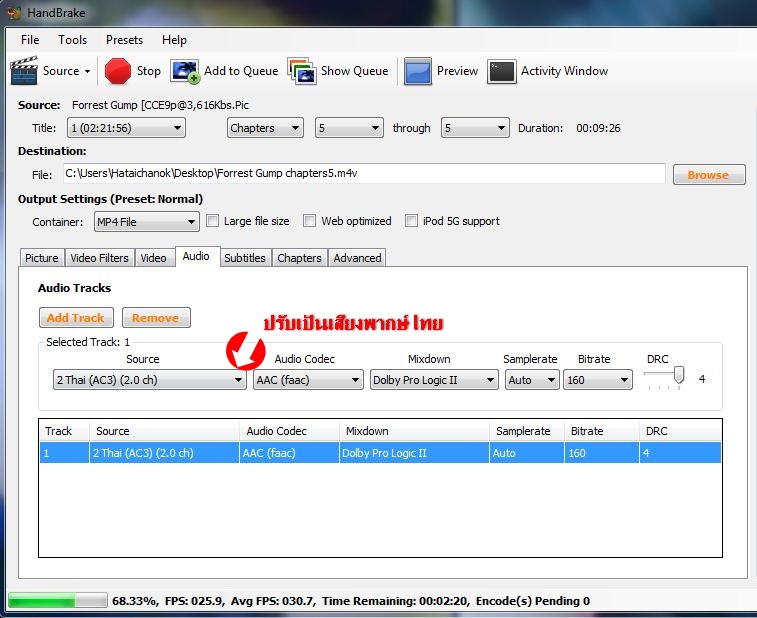Open the Mixdown Dolby Pro Logic II dropdown
This screenshot has width=757, height=618.
pos(434,380)
